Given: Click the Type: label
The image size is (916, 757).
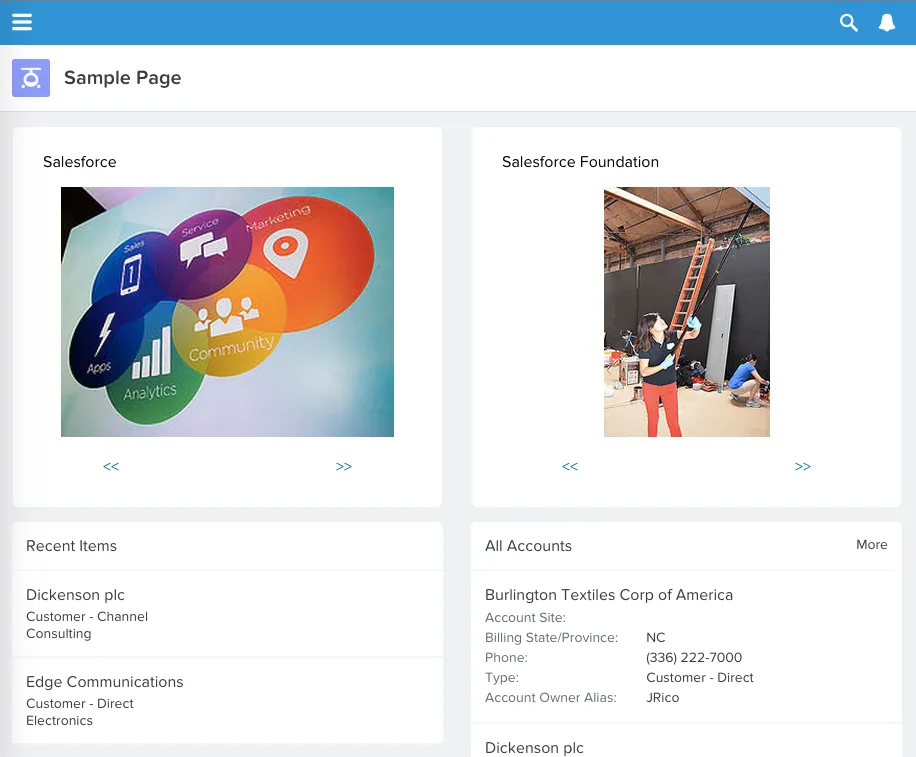Looking at the screenshot, I should coord(502,678).
